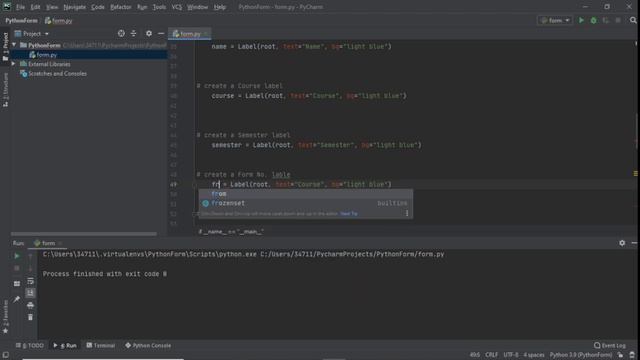Open the Tools menu

(x=159, y=7)
